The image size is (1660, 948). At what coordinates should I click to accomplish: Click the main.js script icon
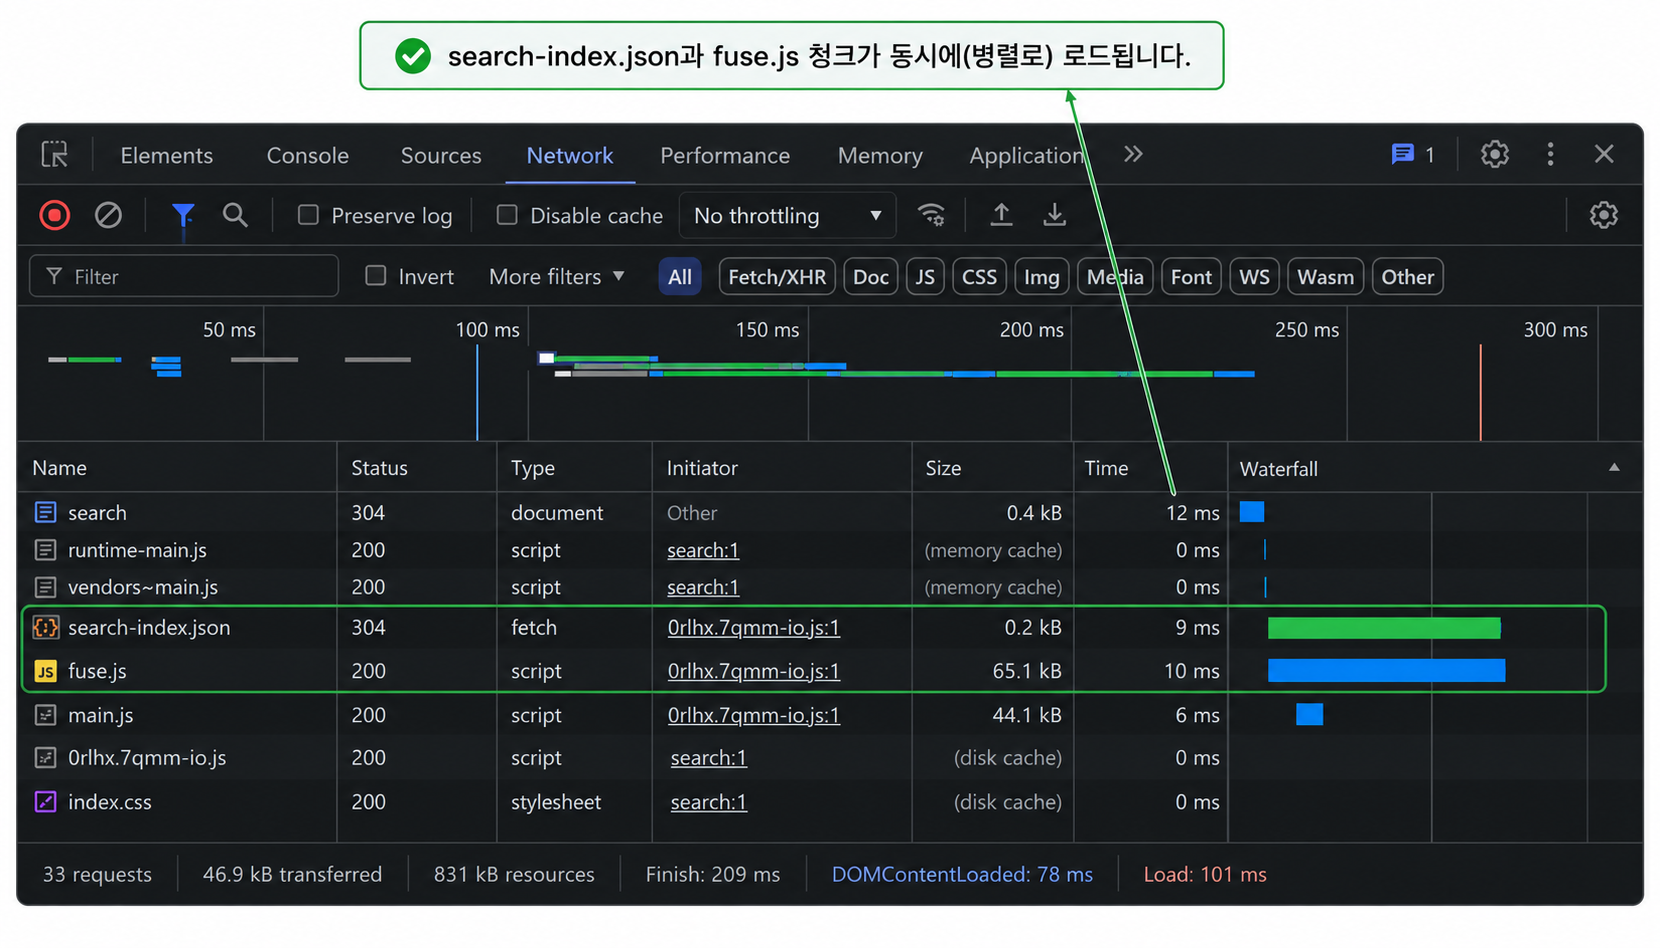point(45,715)
